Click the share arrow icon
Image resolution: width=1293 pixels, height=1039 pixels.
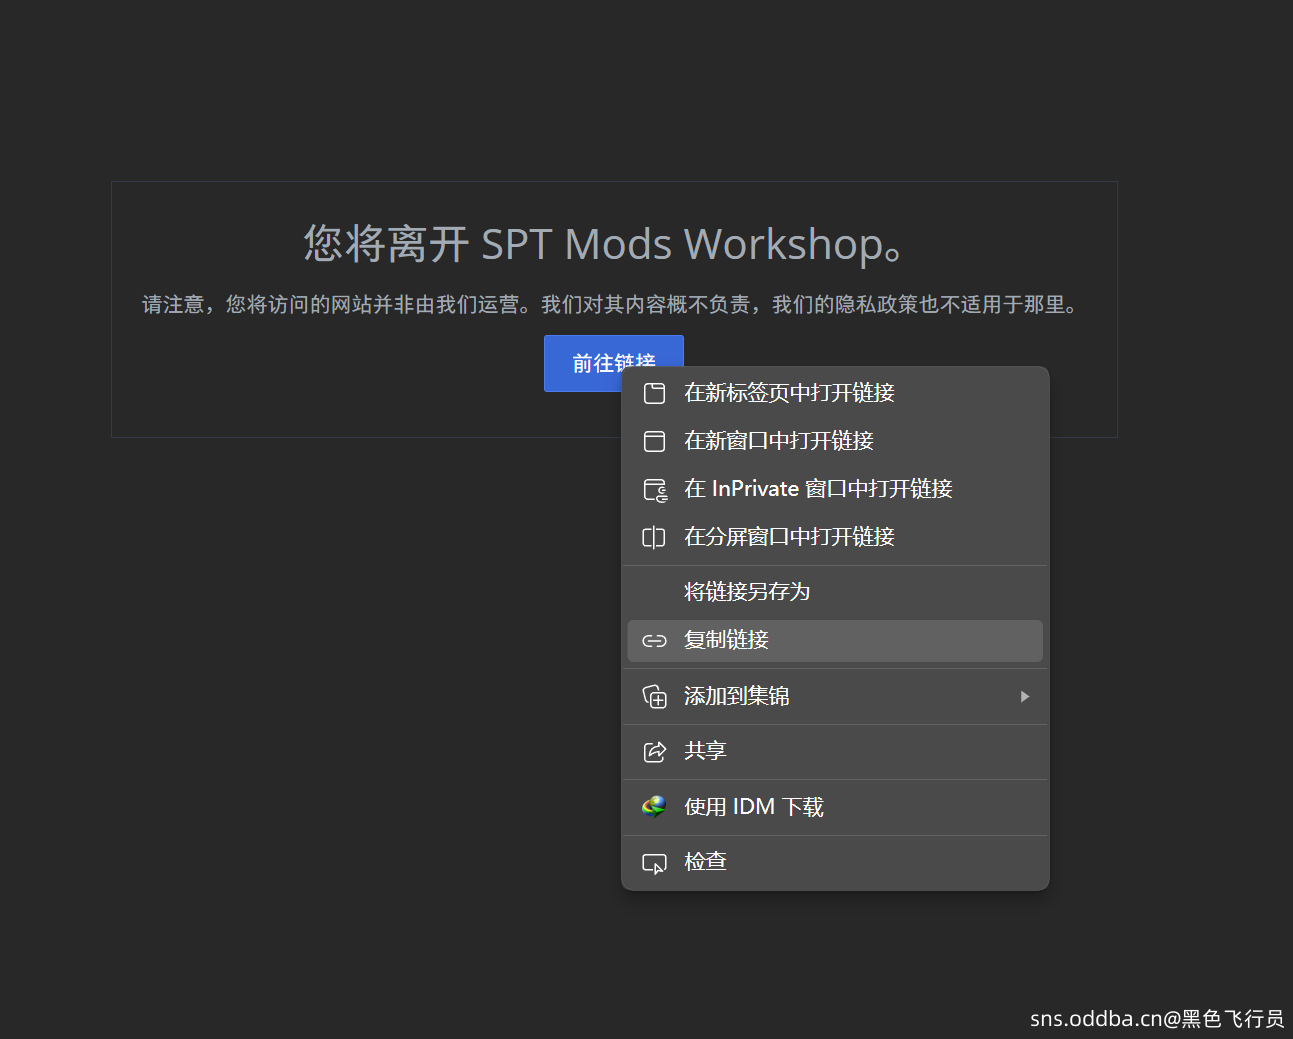[654, 752]
